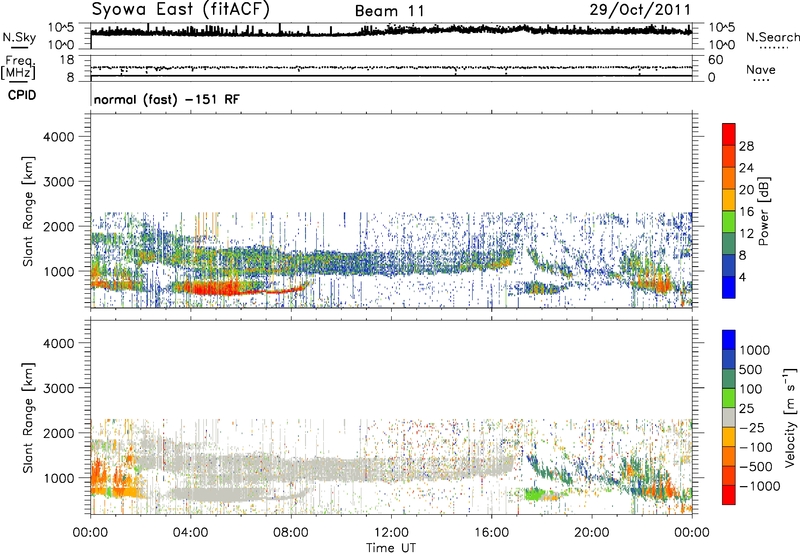The width and height of the screenshot is (800, 554).
Task: Select the "normal (fast) -151 RF" text
Action: pyautogui.click(x=166, y=99)
